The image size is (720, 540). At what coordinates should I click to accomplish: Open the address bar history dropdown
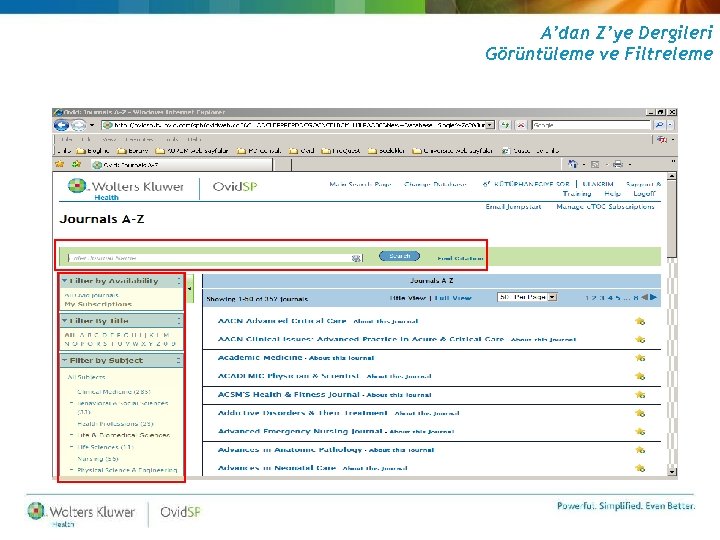(x=490, y=125)
